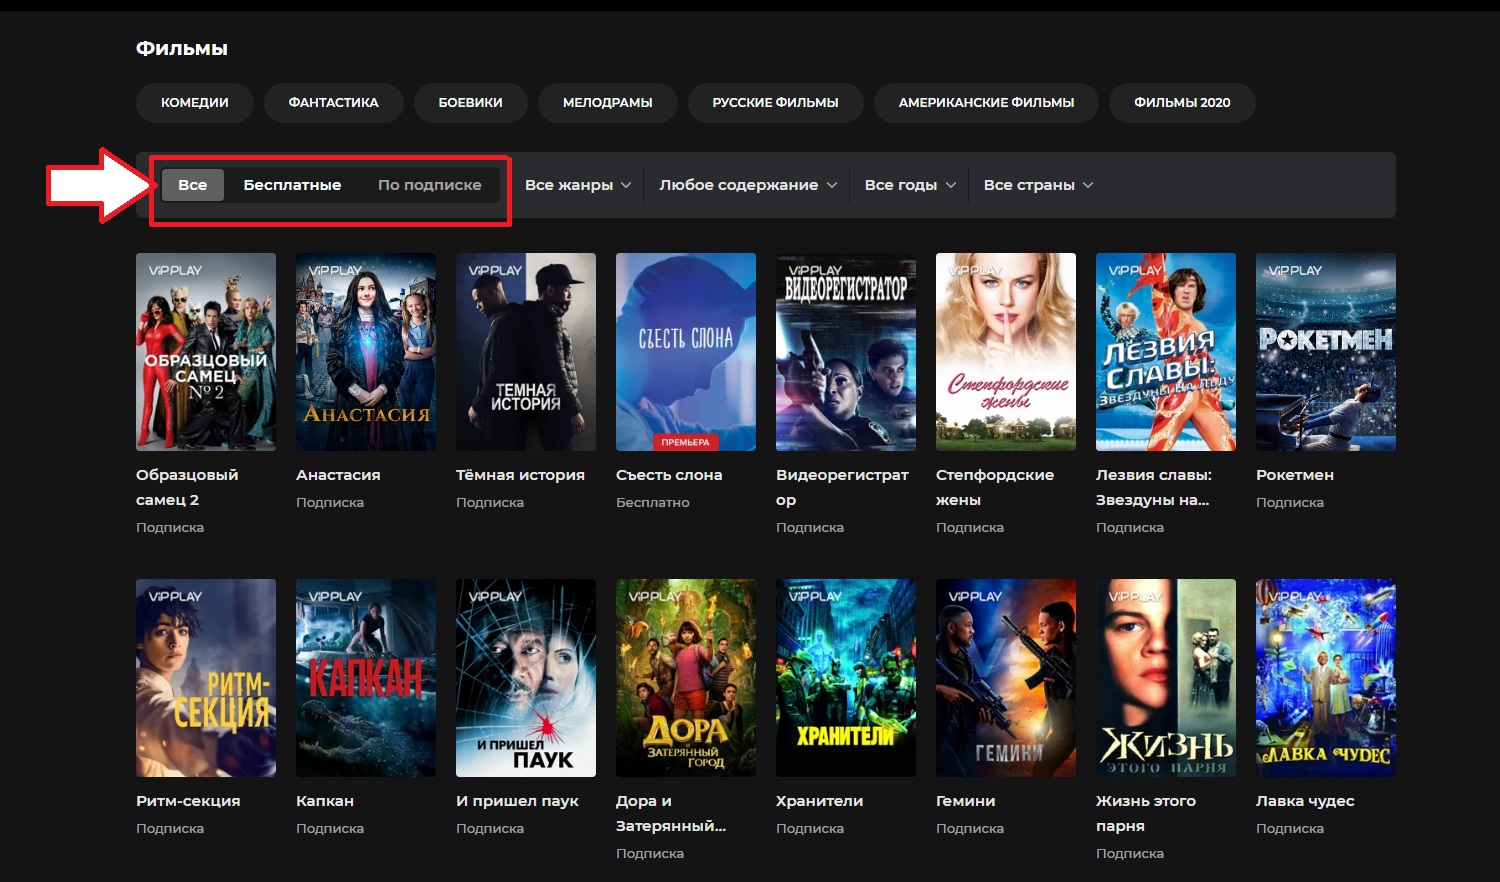Select the Анастасия poster thumbnail
Screen dimensions: 1500x882
365,351
